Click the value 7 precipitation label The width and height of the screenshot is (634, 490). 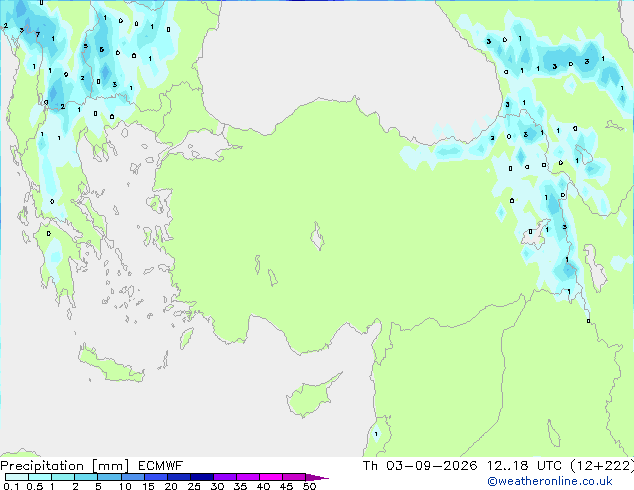pos(38,35)
